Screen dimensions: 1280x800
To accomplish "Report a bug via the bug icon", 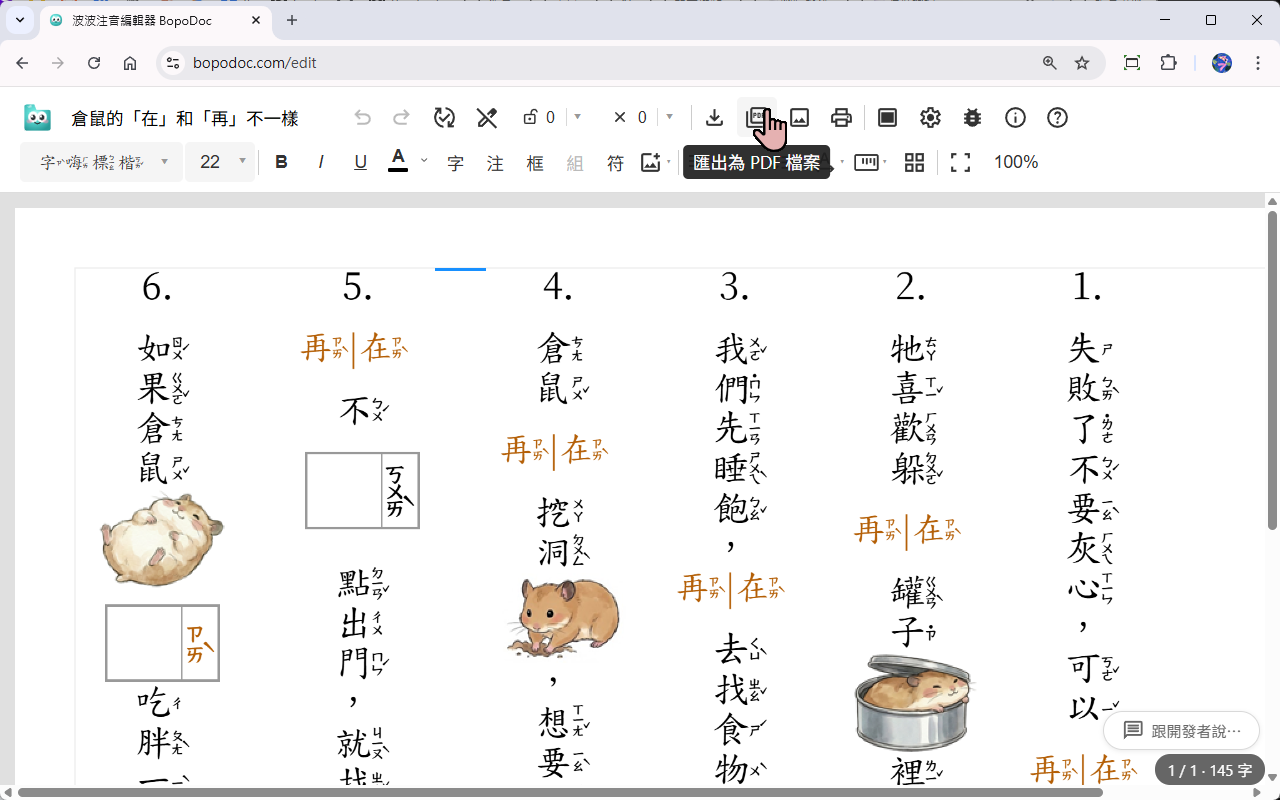I will coord(972,117).
